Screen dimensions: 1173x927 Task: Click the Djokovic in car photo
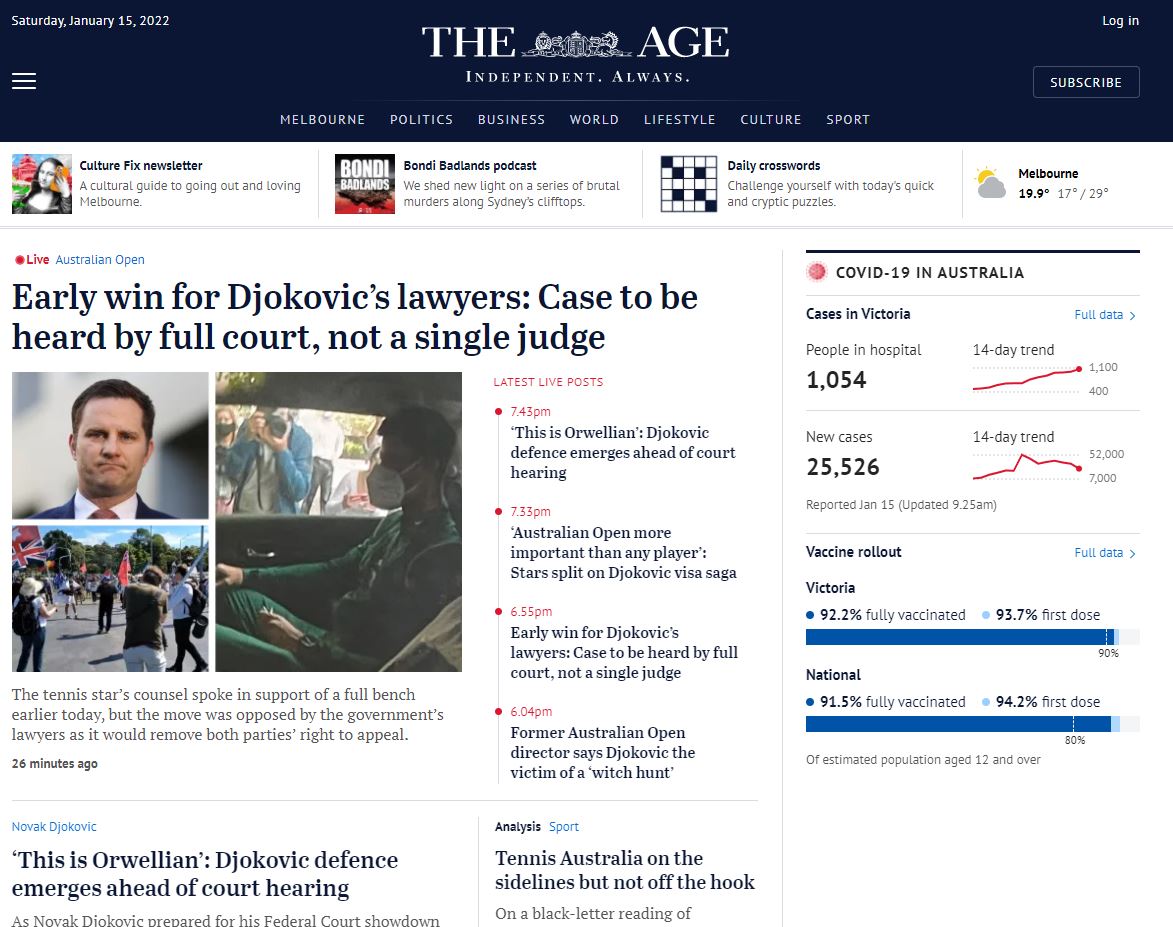338,521
